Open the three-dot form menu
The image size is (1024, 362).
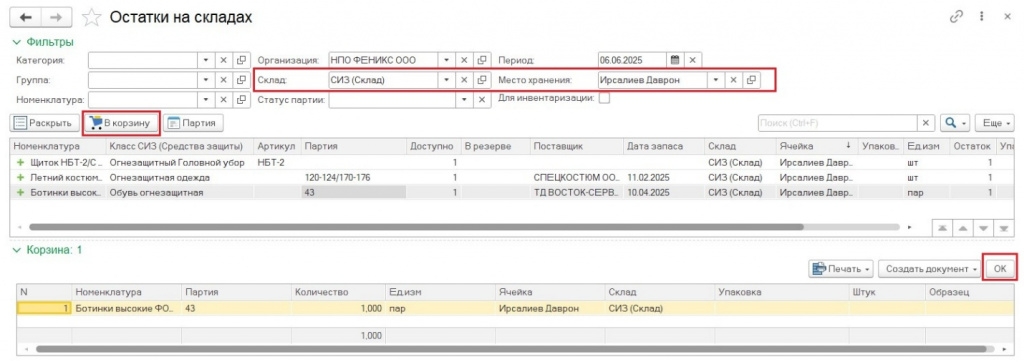[x=982, y=18]
